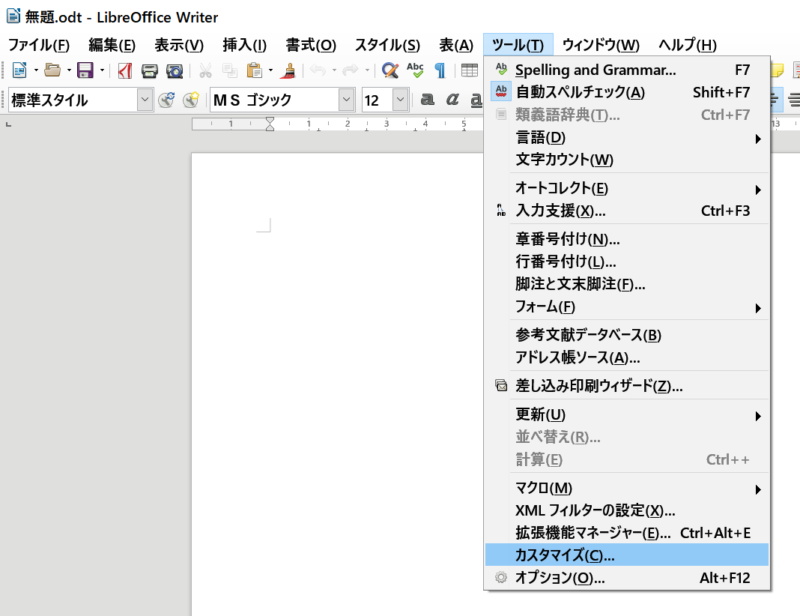800x616 pixels.
Task: Toggle formatting marks with the pilcrow icon
Action: coord(439,70)
